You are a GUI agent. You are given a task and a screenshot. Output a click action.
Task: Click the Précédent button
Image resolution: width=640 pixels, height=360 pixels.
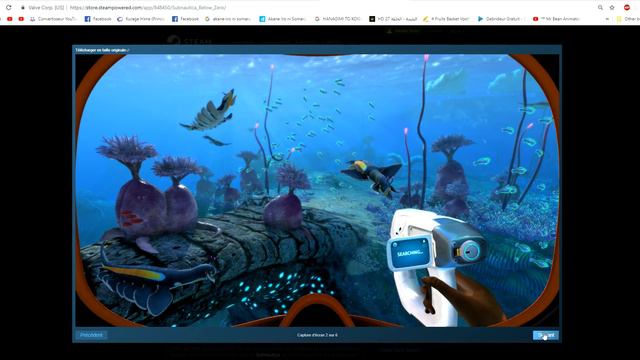coord(91,335)
